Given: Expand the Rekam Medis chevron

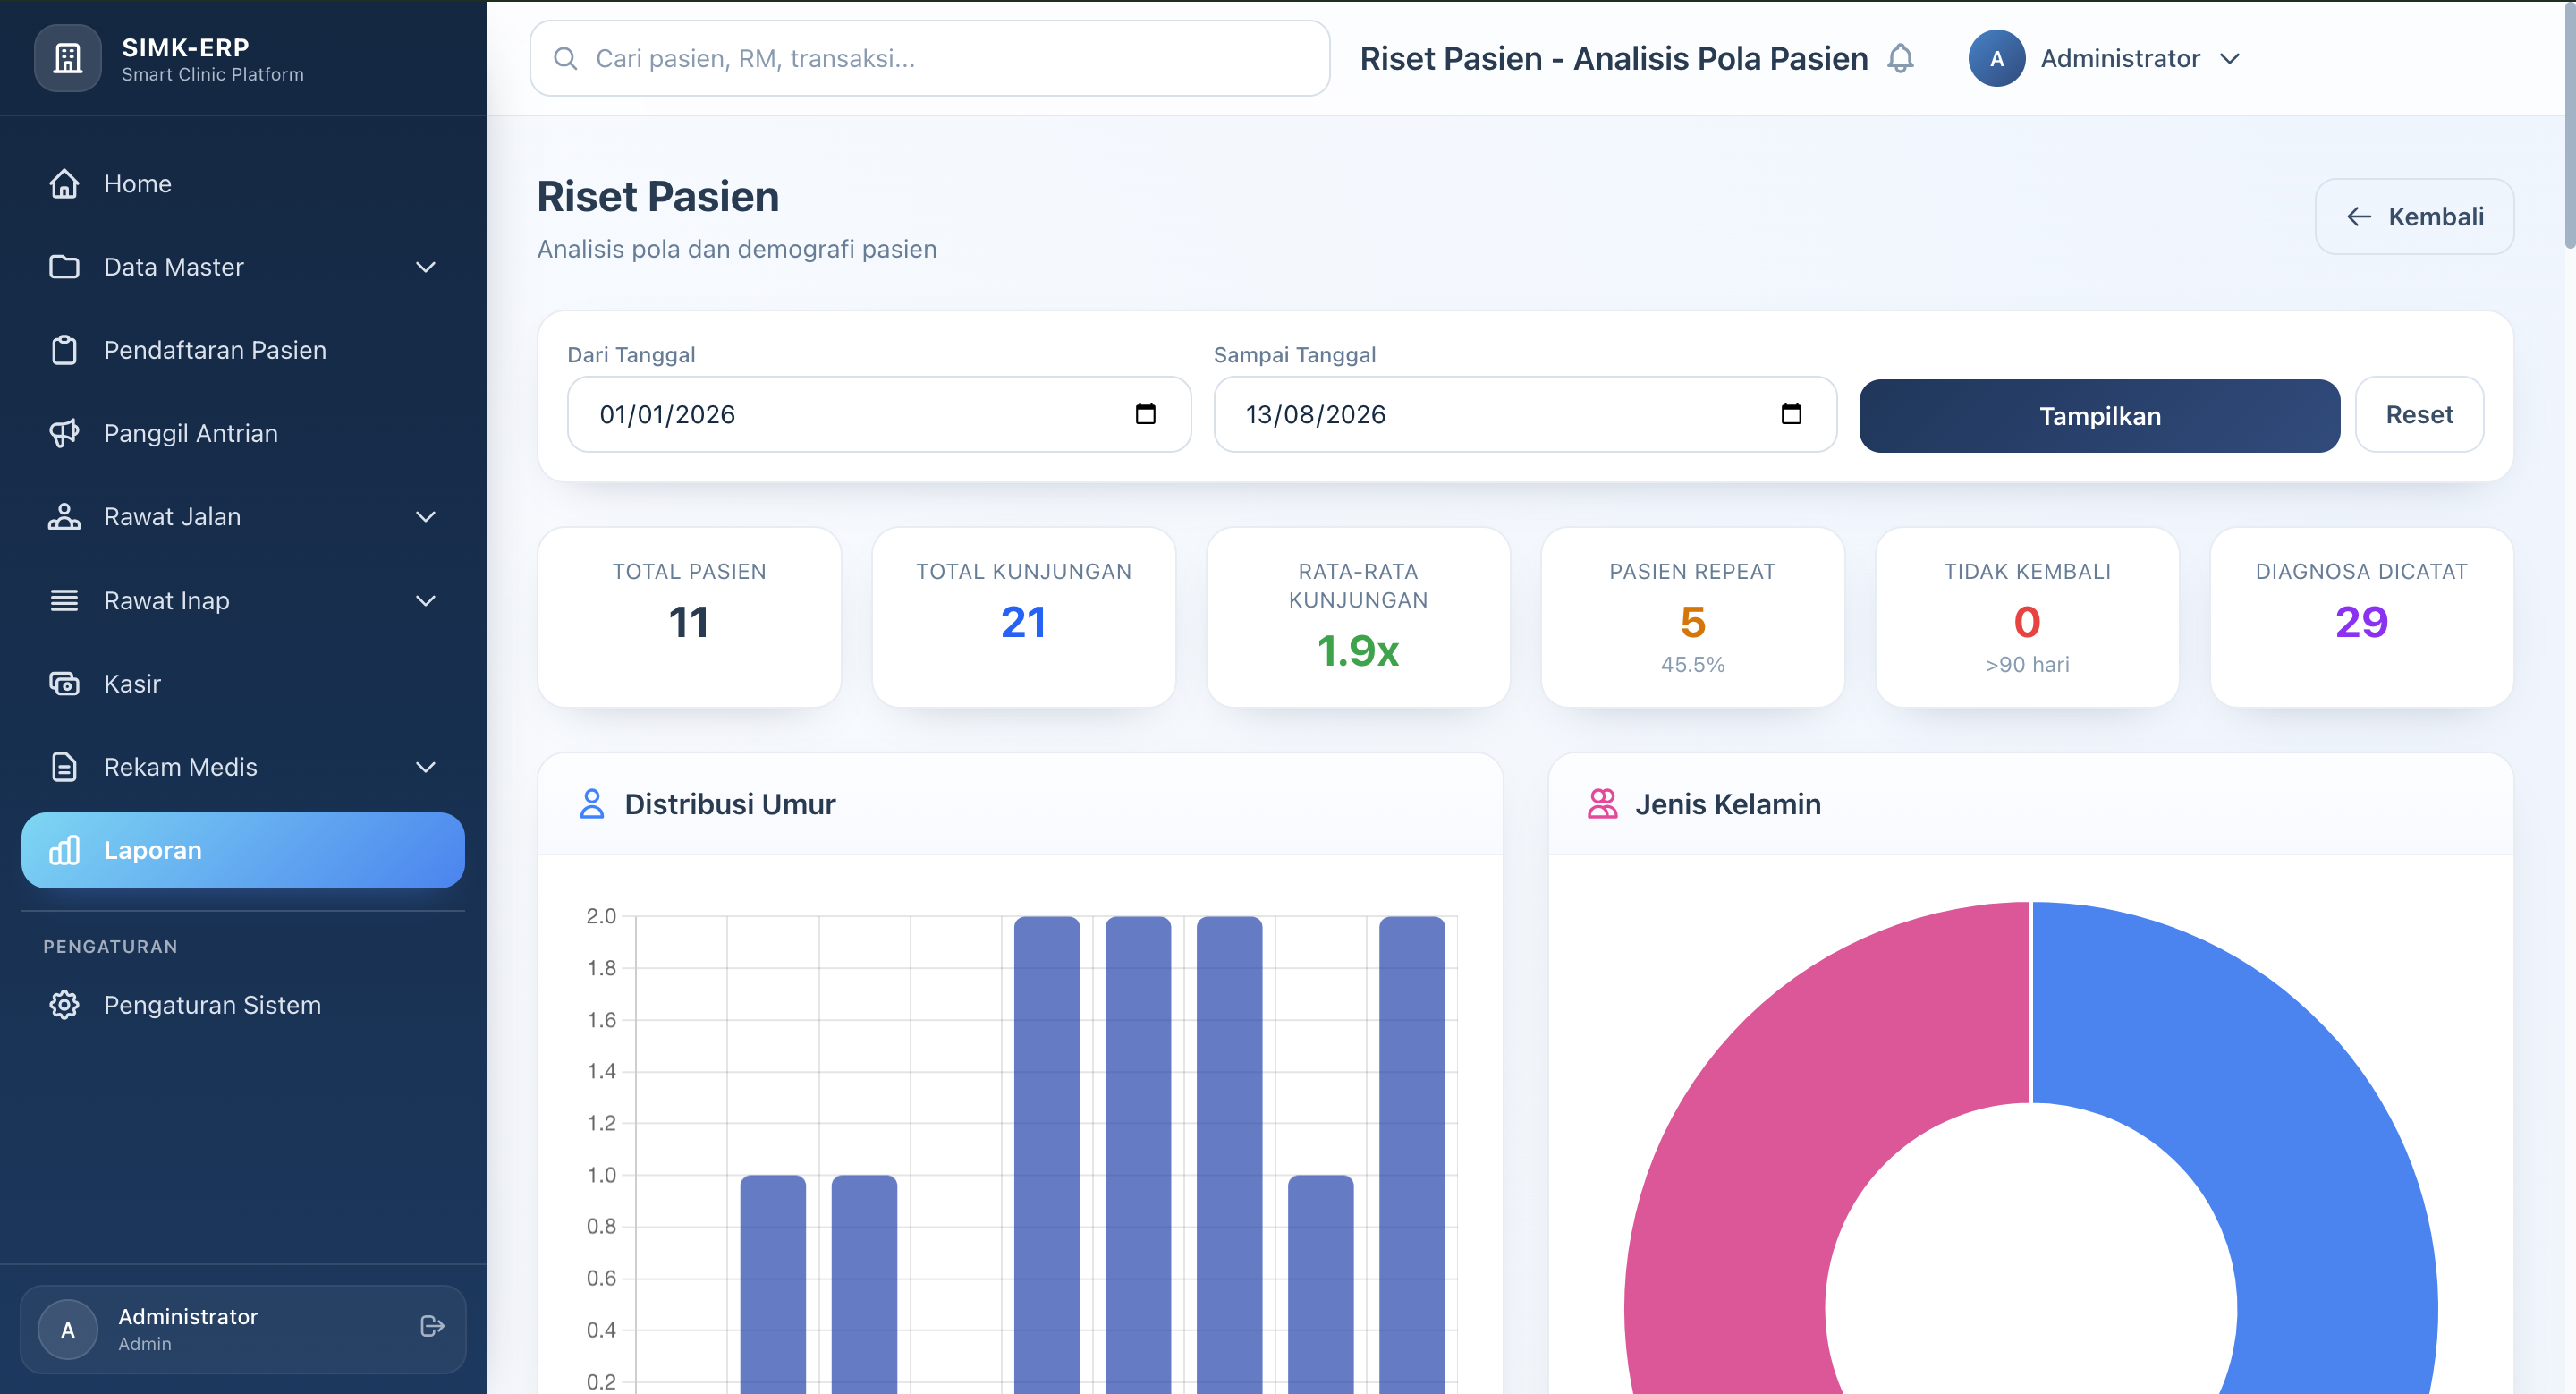Looking at the screenshot, I should pos(426,767).
